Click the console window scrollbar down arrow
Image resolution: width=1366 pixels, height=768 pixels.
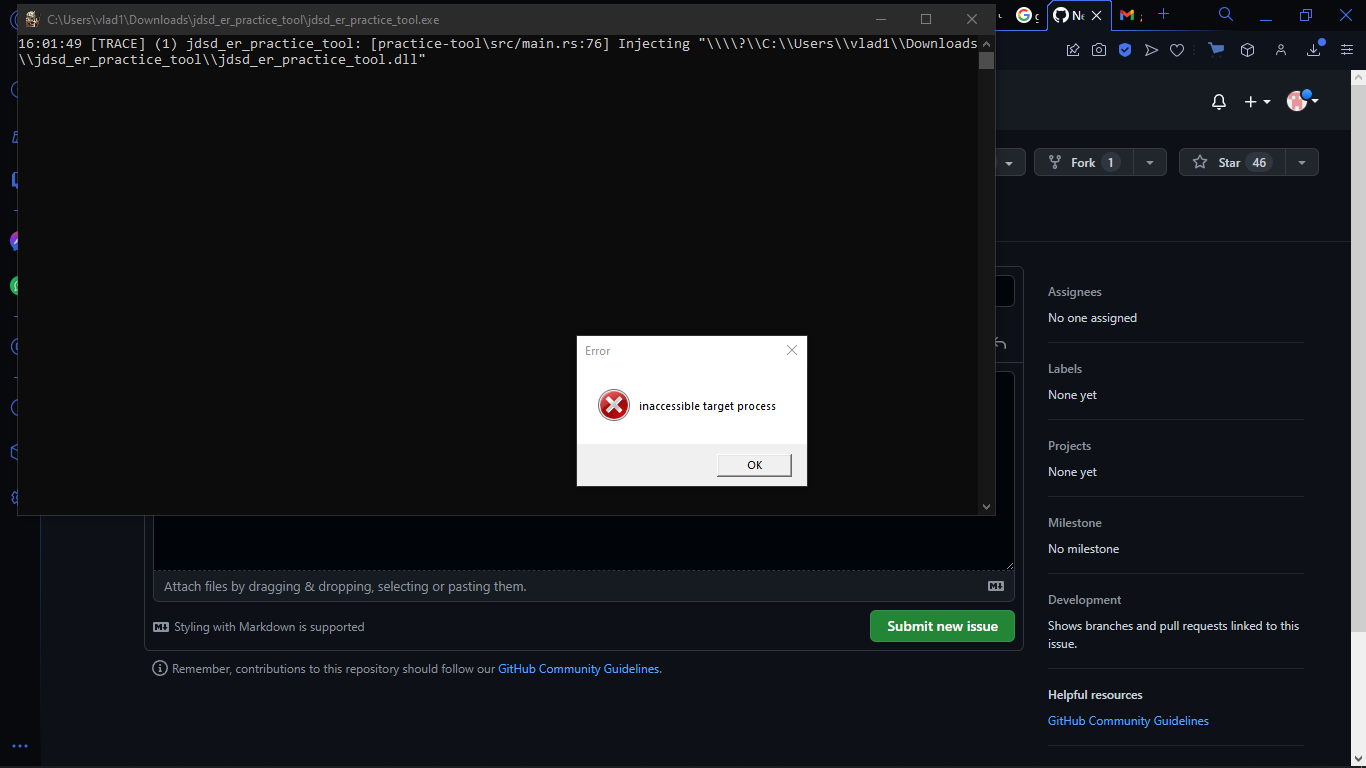pos(987,505)
